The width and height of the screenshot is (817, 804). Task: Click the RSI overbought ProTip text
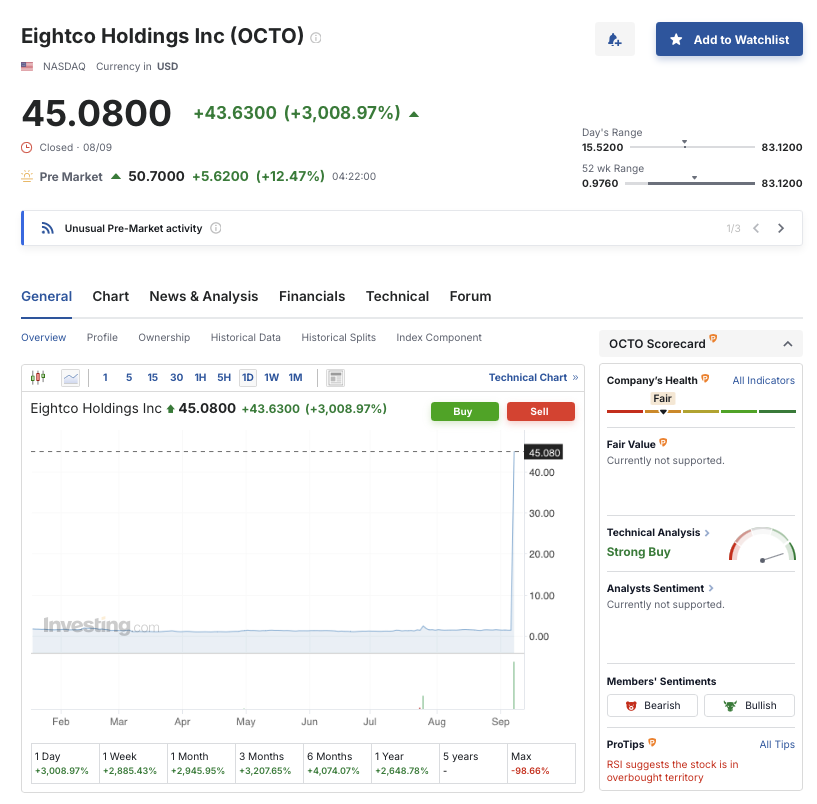tap(672, 771)
